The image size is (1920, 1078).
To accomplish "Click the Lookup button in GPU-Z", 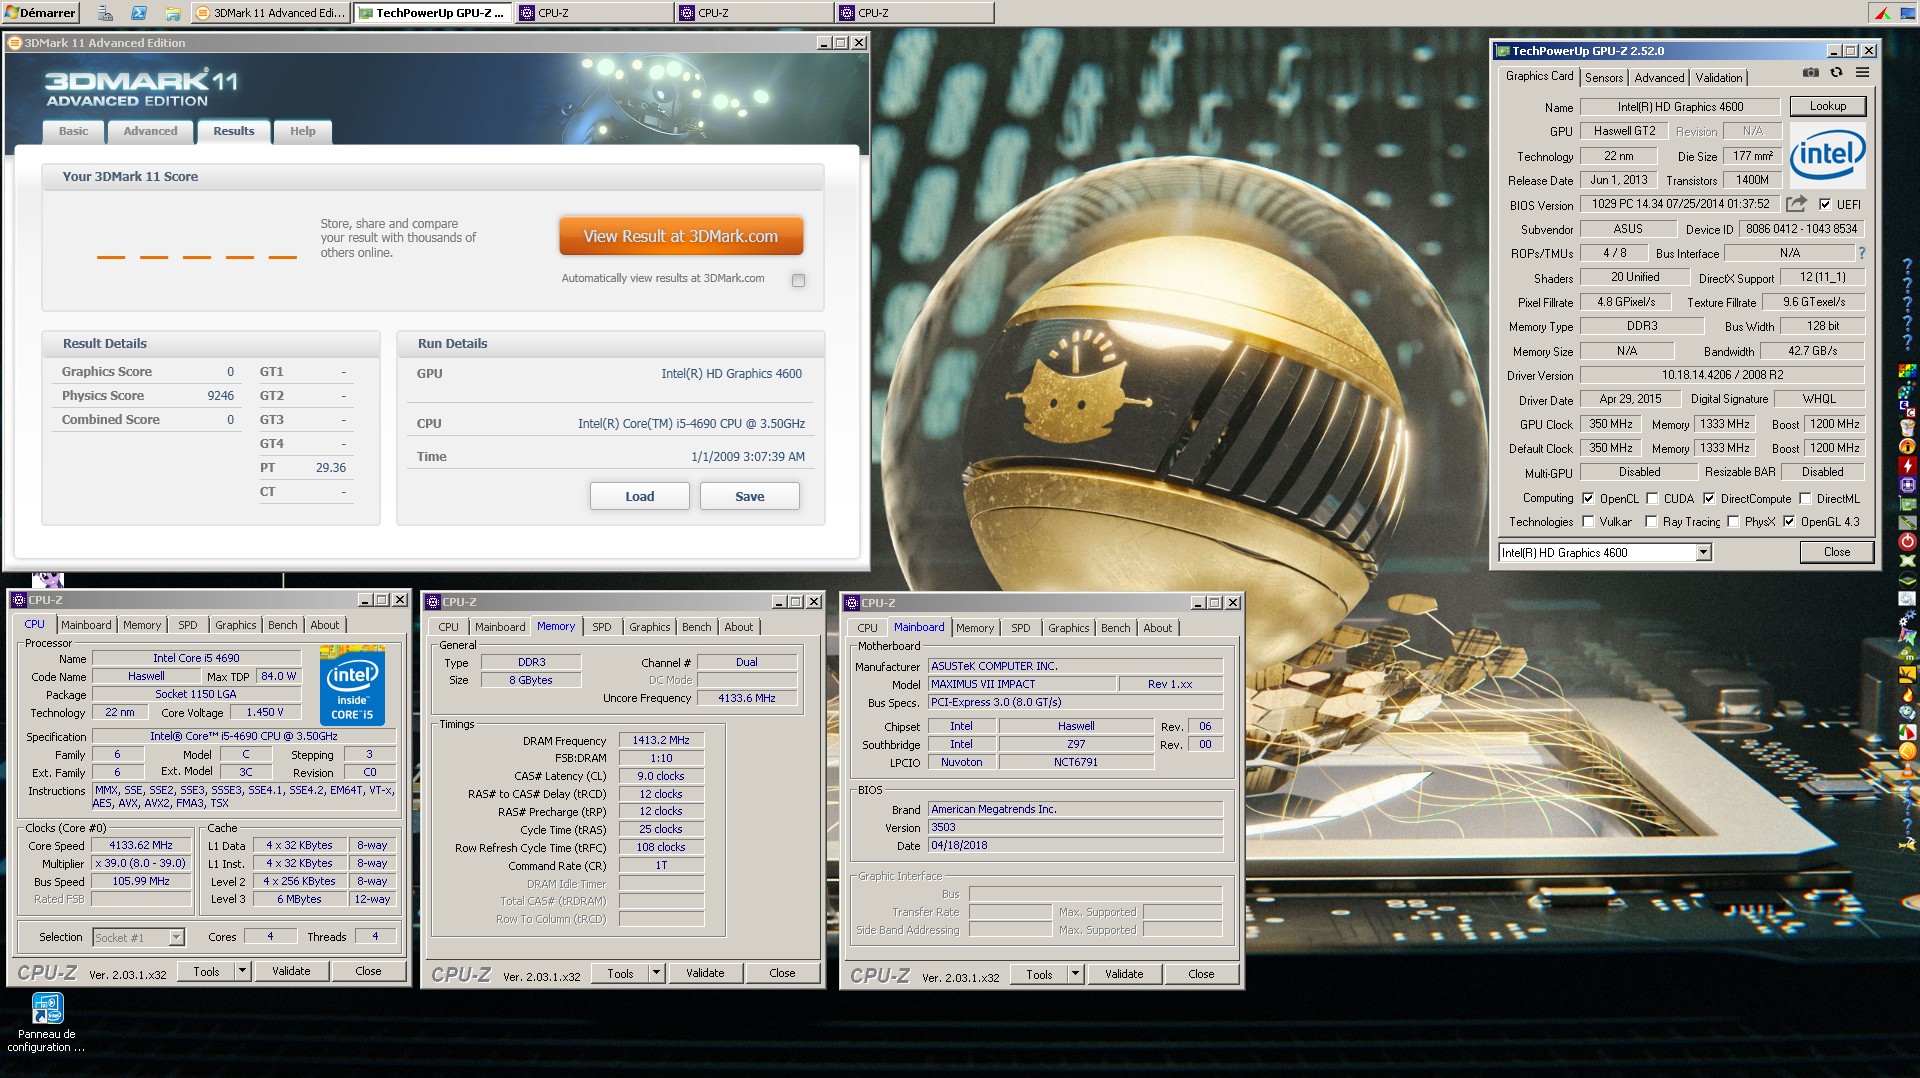I will pos(1827,106).
